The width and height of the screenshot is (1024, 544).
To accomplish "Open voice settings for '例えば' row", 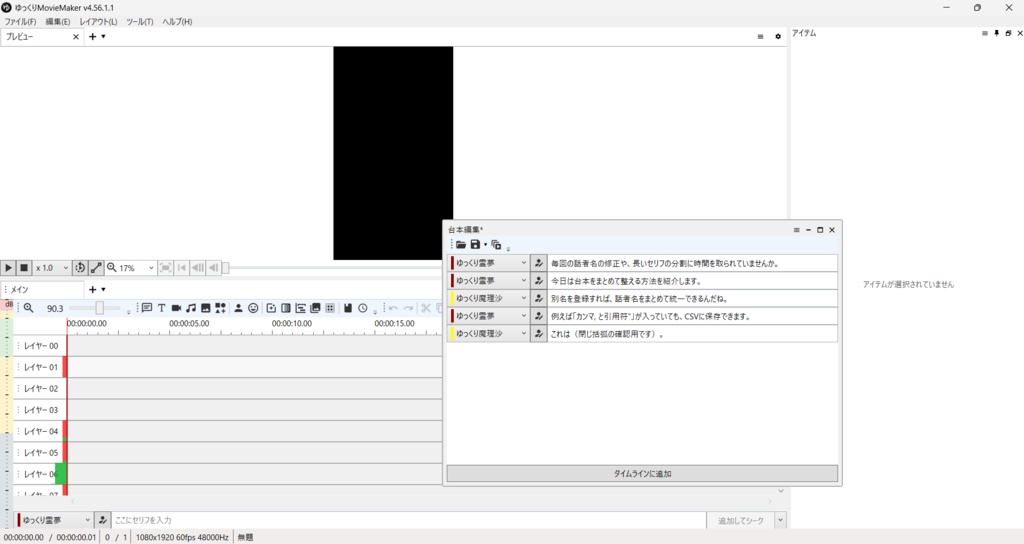I will 539,316.
